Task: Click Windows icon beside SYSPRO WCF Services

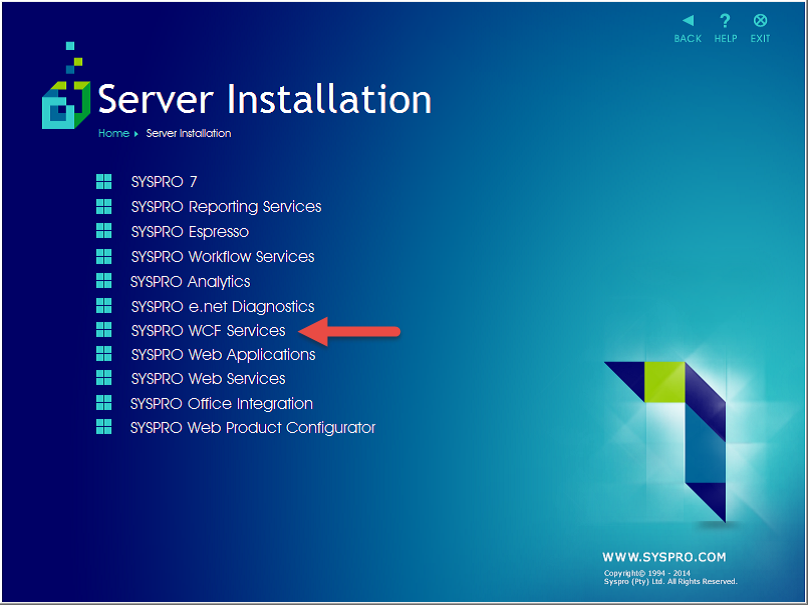Action: 104,330
